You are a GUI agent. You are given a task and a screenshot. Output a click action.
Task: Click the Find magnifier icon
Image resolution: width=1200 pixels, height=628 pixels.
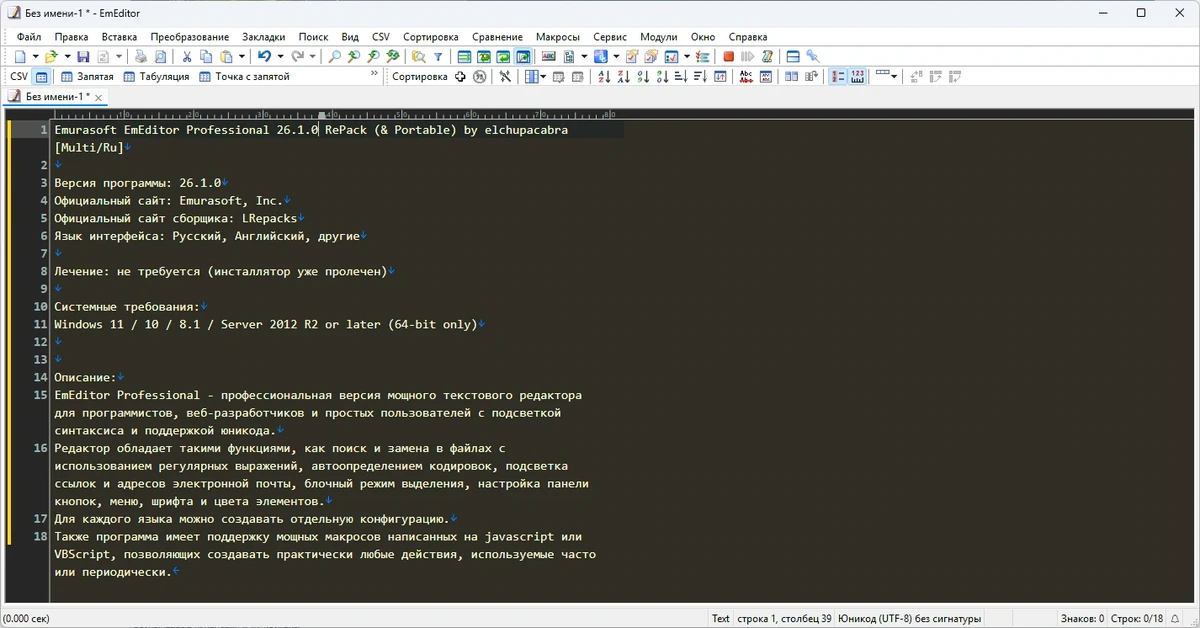334,57
